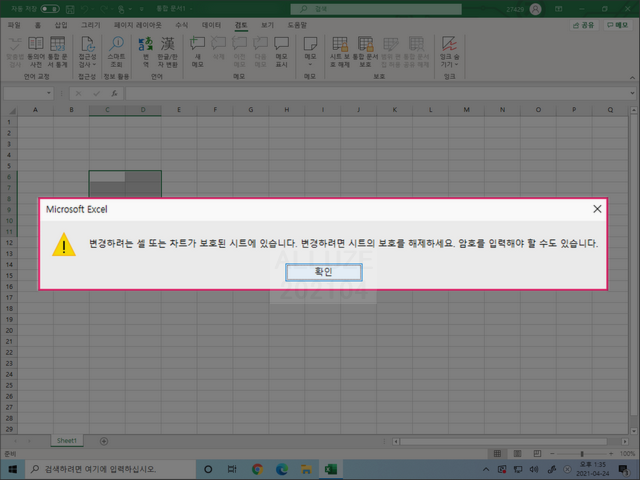640x480 pixels.
Task: Click the 번역 translate icon
Action: (146, 51)
